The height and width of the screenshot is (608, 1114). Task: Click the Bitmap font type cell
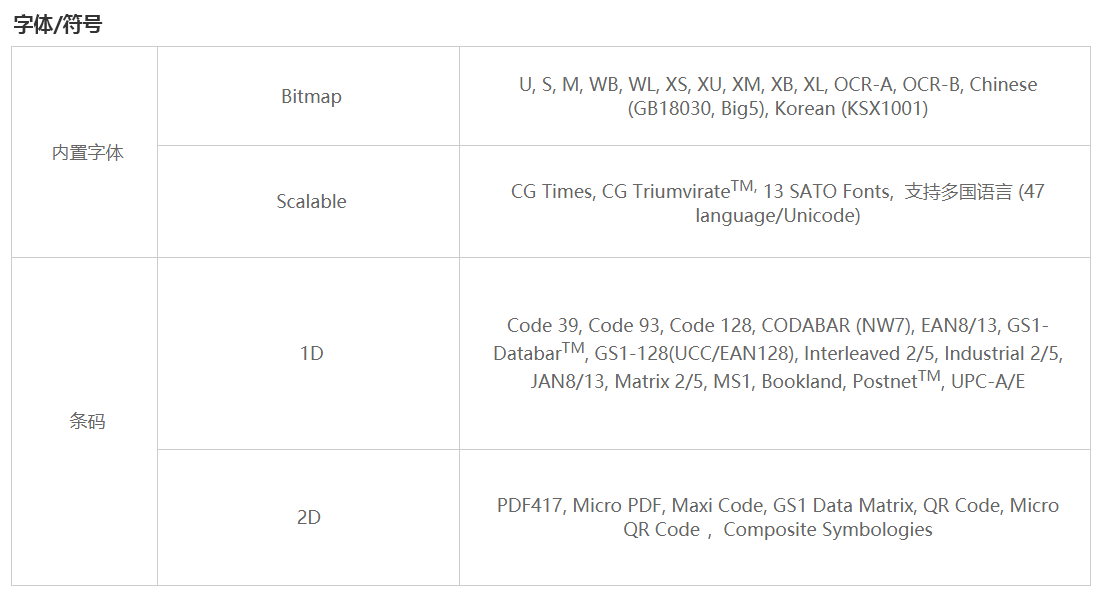[x=308, y=97]
